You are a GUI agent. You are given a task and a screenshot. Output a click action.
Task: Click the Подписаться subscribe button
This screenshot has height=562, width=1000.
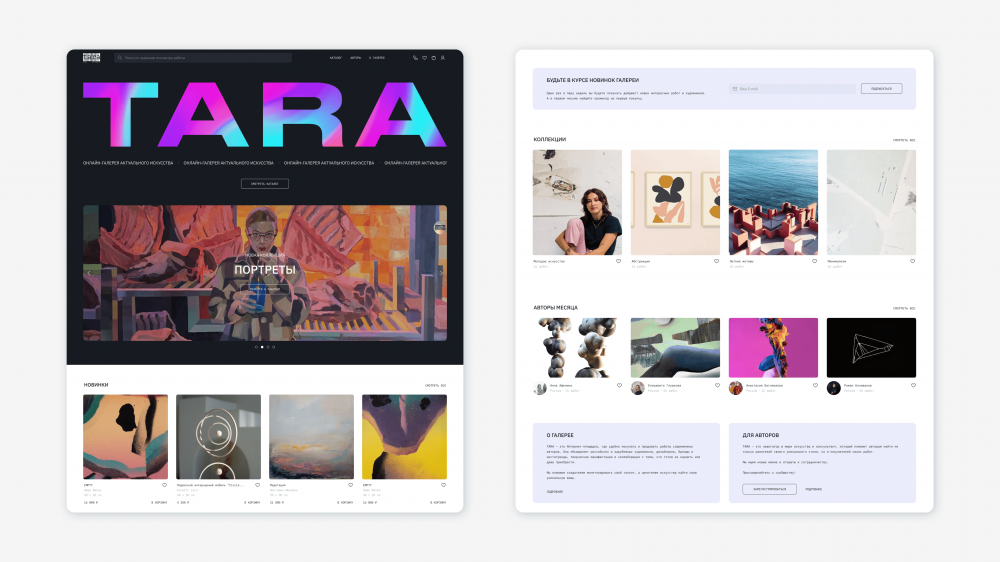(x=881, y=89)
